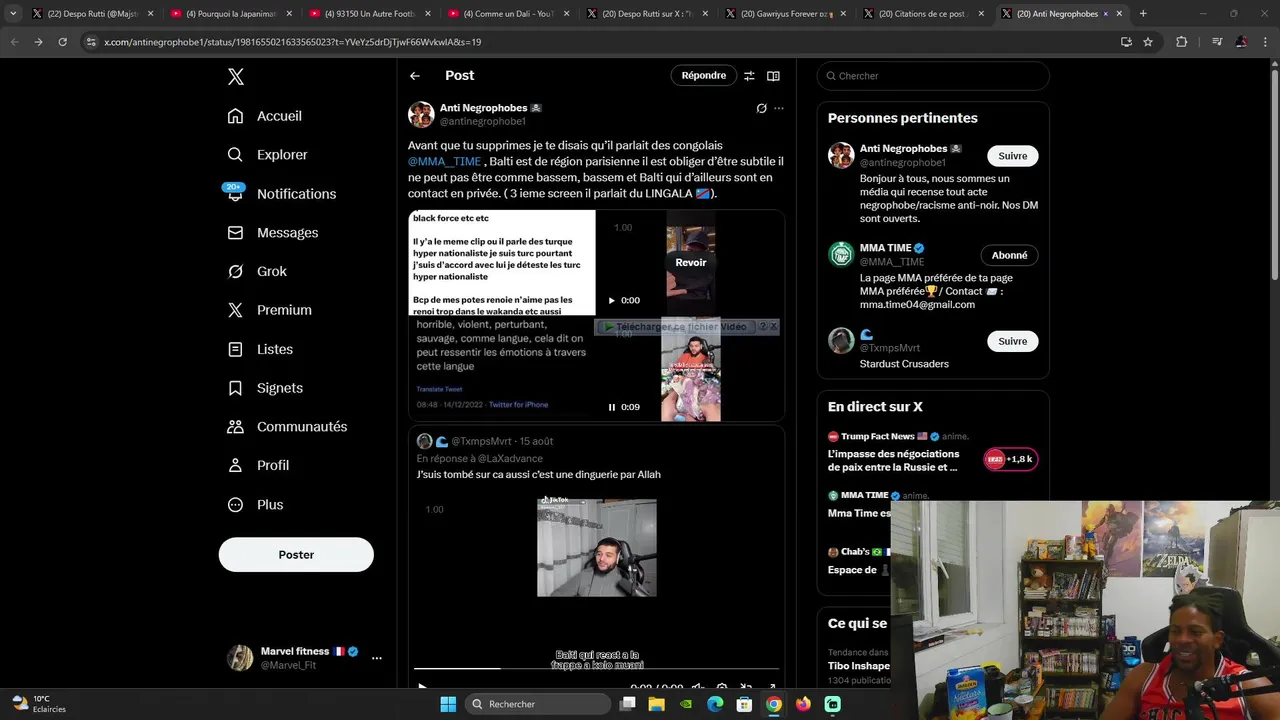This screenshot has width=1280, height=720.
Task: Open Tibo Inshape trend
Action: click(858, 666)
